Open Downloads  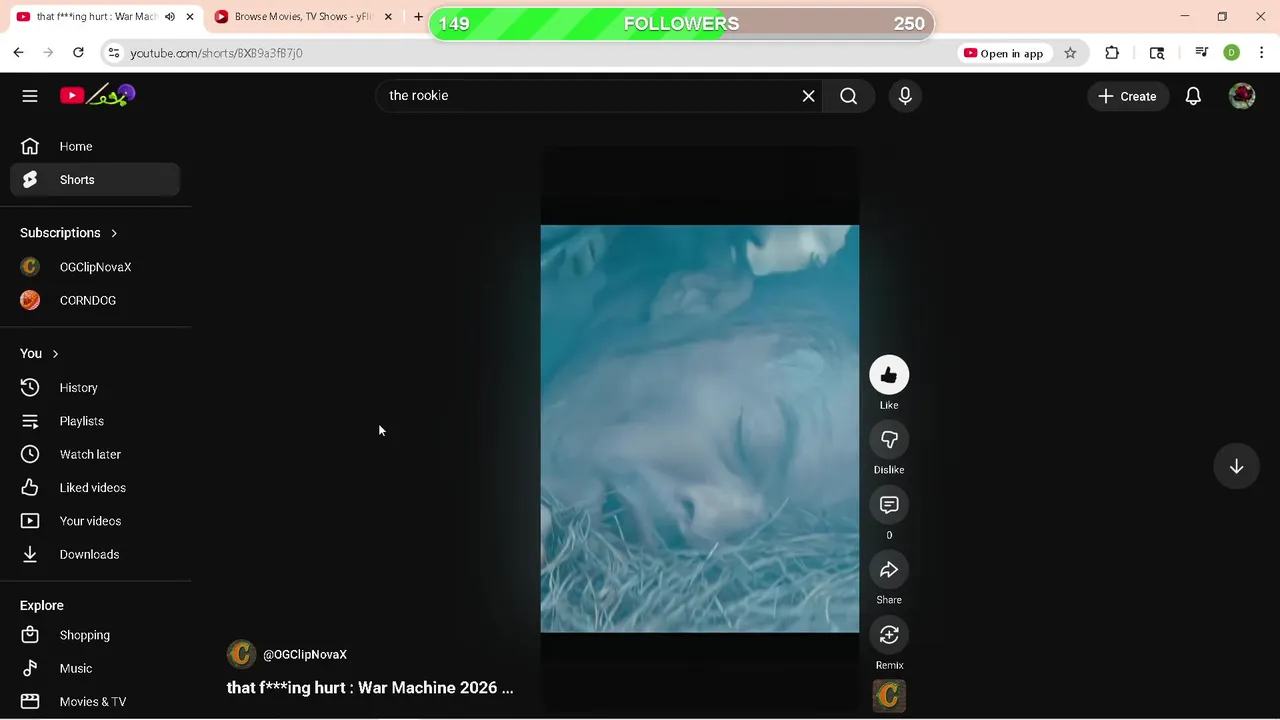coord(95,554)
